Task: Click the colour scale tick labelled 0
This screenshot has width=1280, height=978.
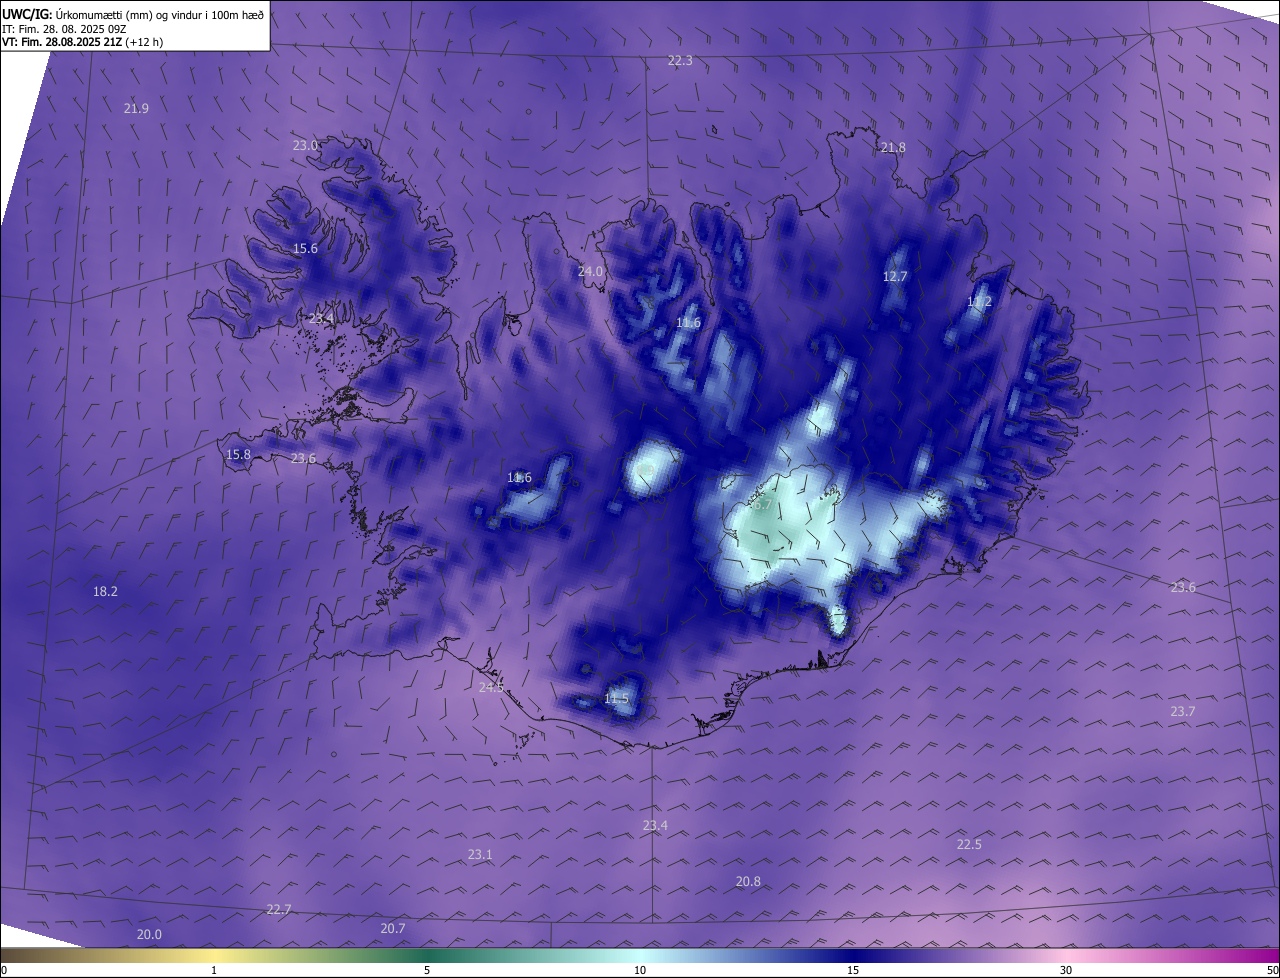Action: coord(3,970)
